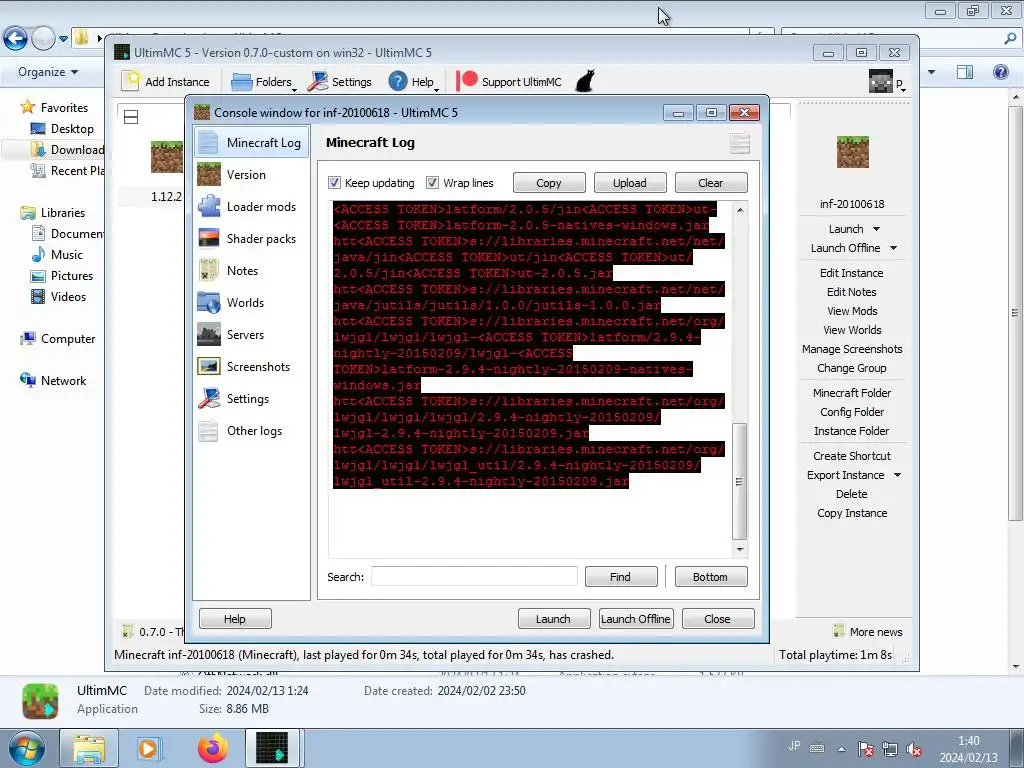Open Settings in the UltimMC toolbar

(x=340, y=82)
